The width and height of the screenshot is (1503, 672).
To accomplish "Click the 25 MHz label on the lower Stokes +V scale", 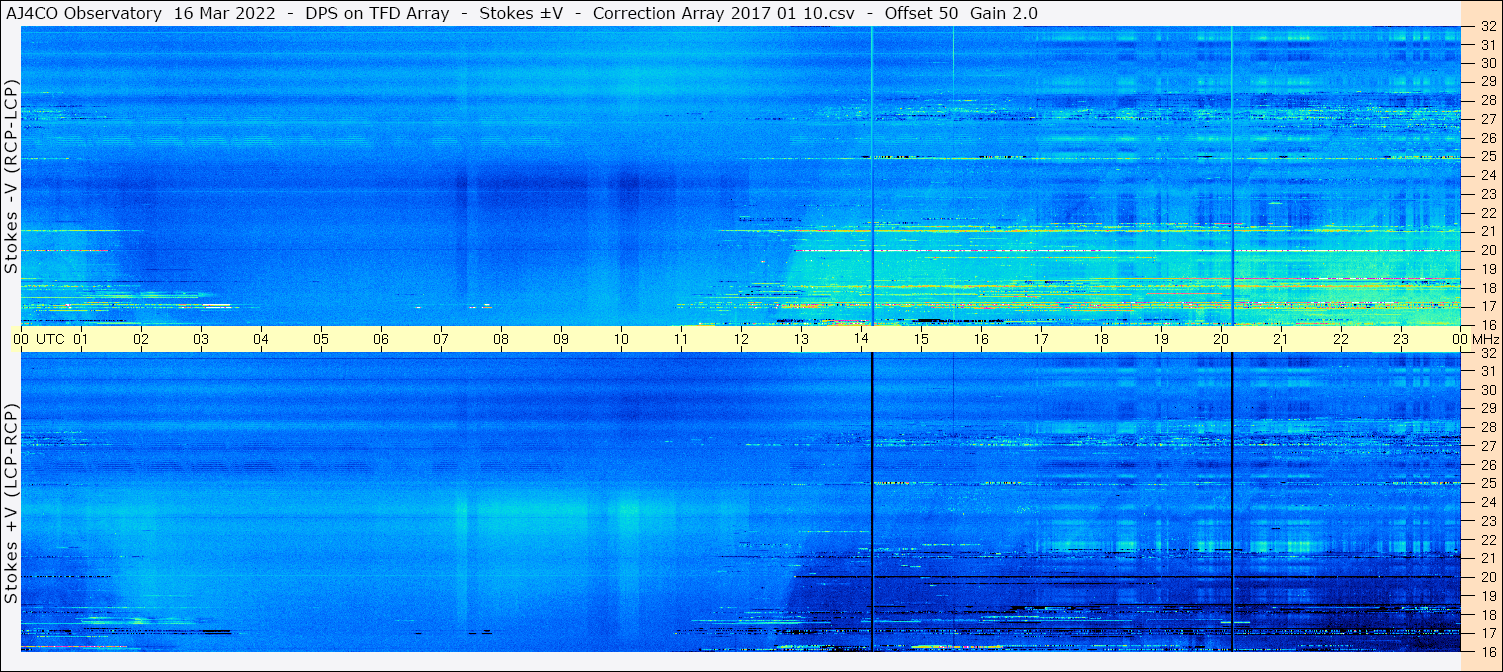I will 1488,484.
